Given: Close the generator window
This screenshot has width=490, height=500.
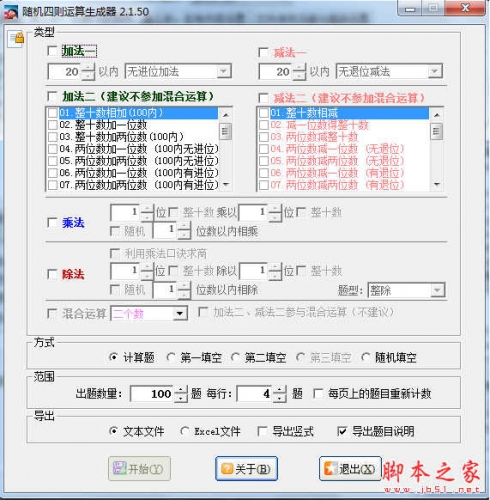Looking at the screenshot, I should coord(465,8).
